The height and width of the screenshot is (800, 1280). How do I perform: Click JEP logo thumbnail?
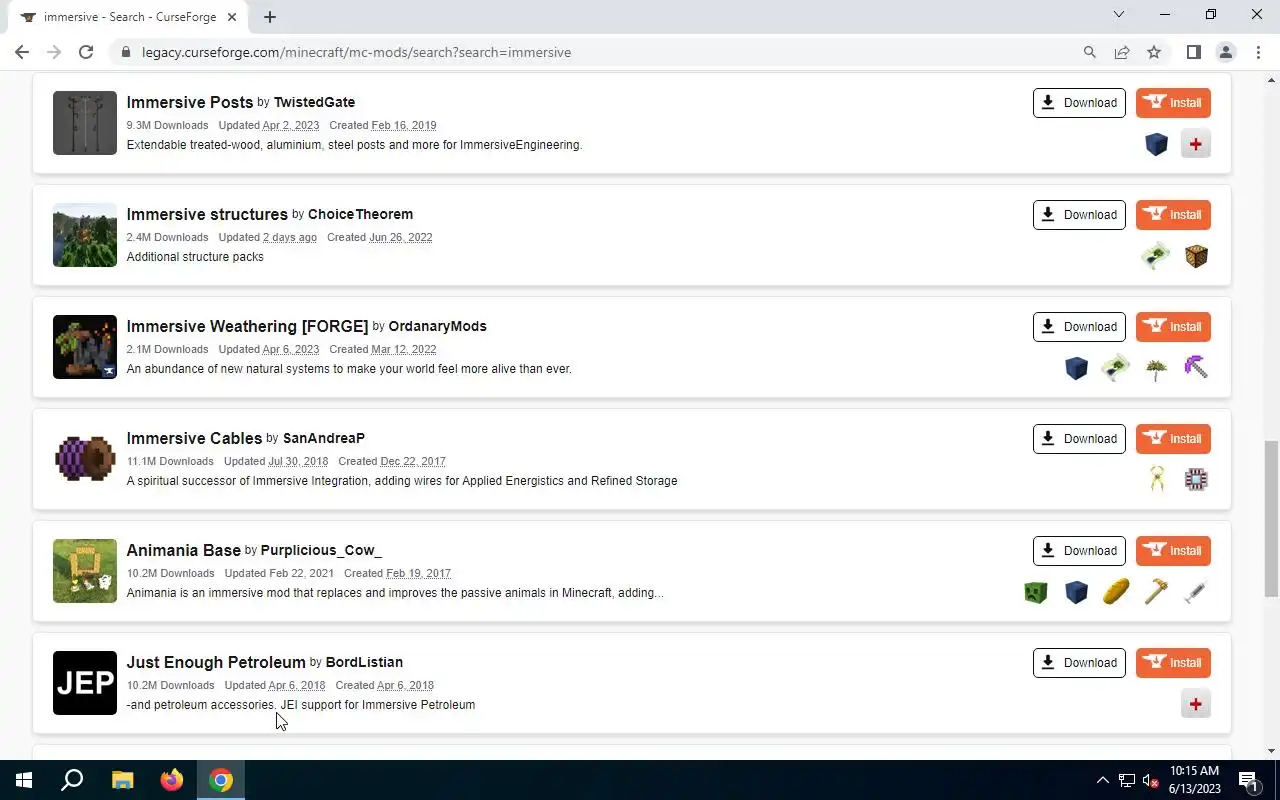(85, 683)
